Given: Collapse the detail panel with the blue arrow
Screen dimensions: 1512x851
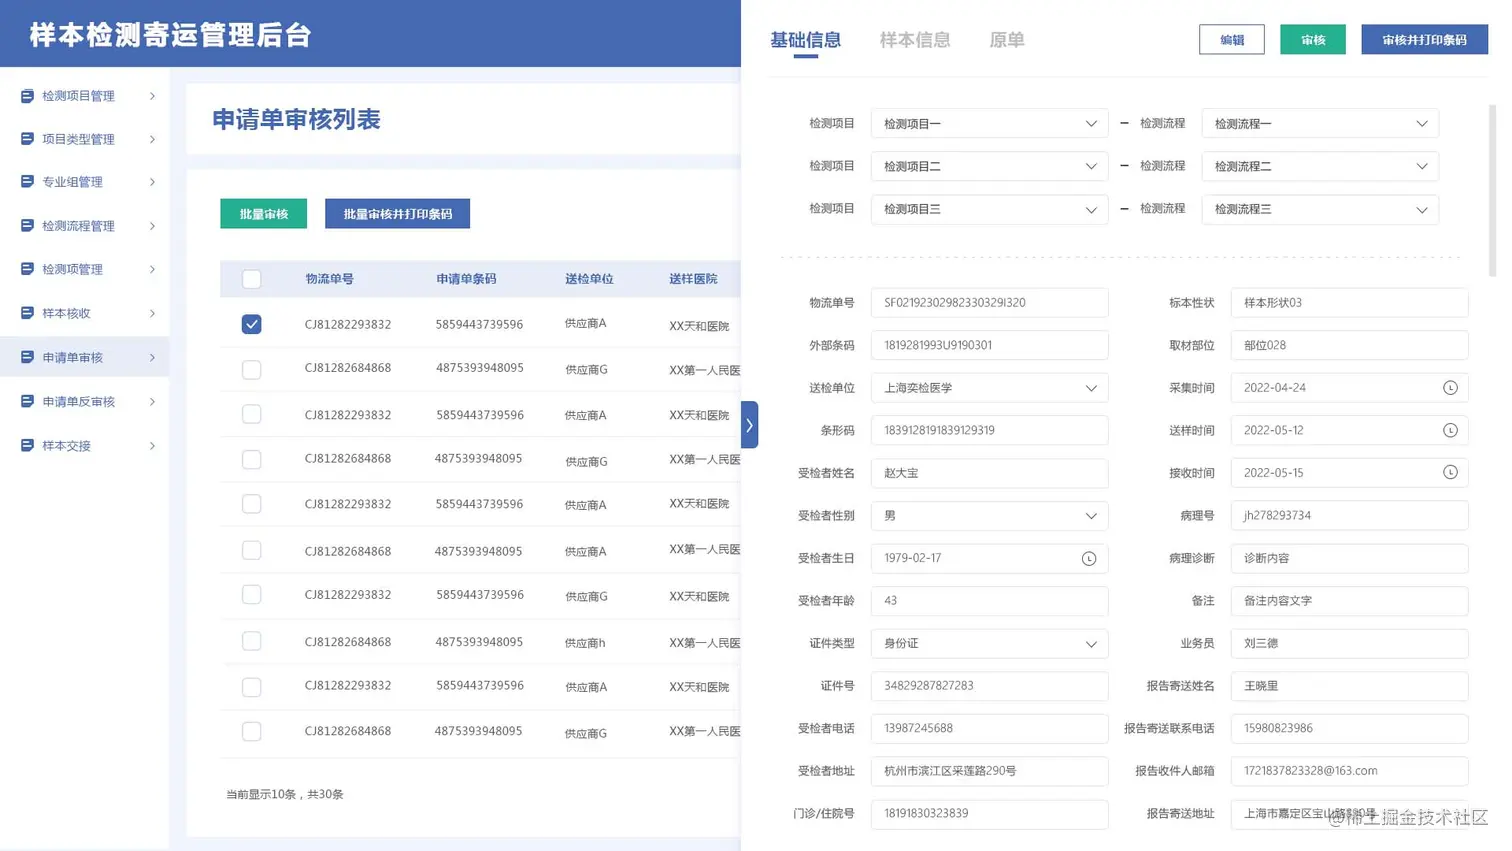Looking at the screenshot, I should pos(749,425).
